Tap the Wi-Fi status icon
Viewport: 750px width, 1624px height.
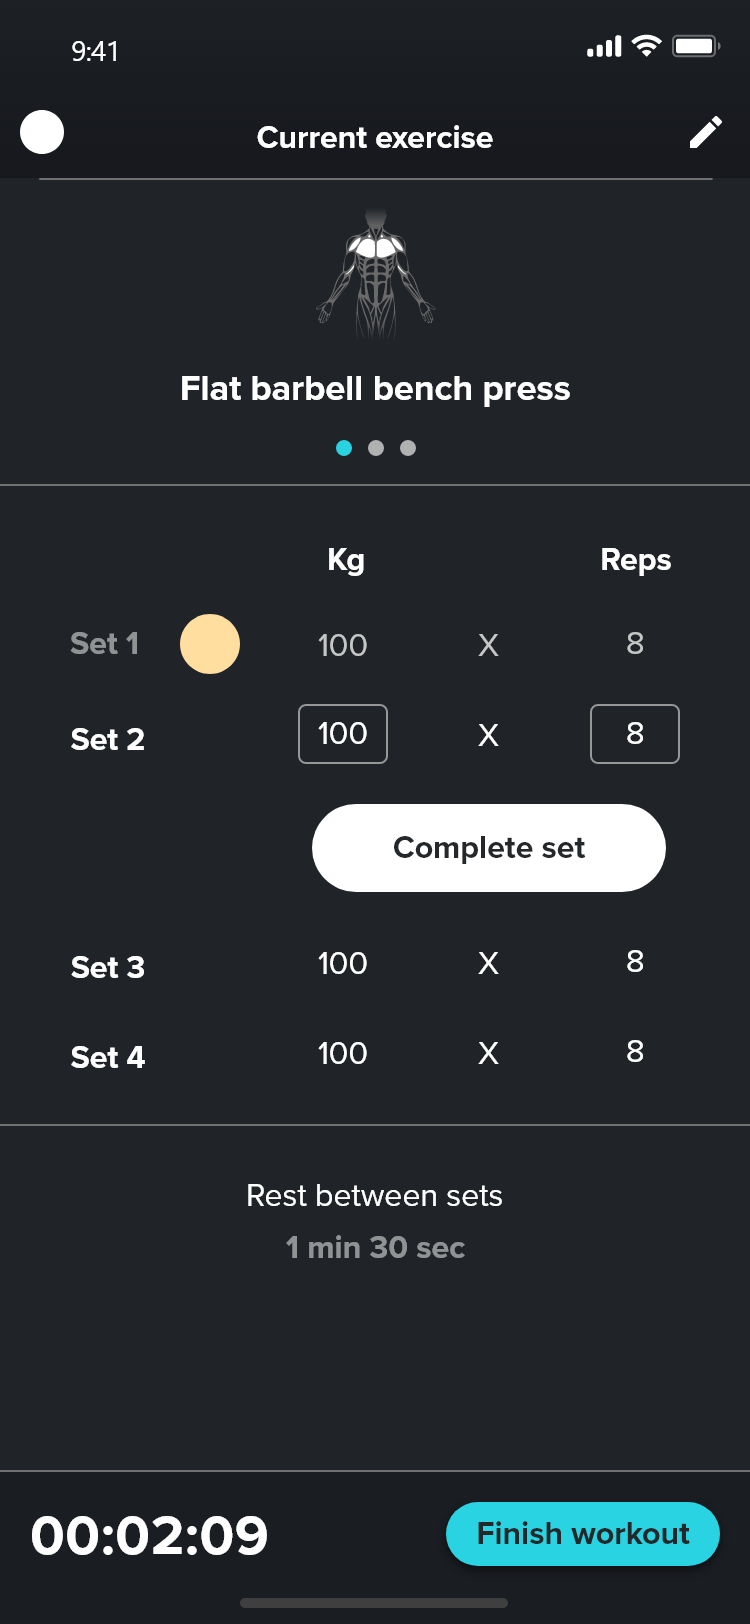647,46
